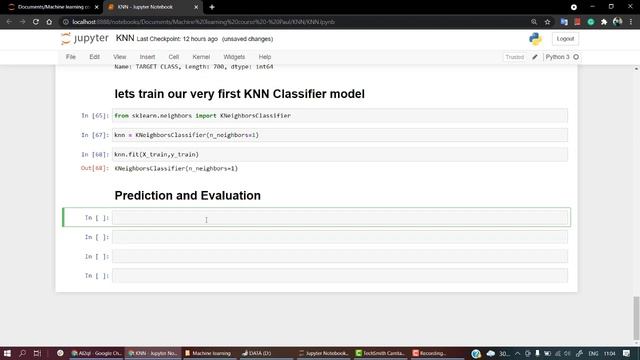Open the Cell menu
The image size is (640, 360).
[x=174, y=57]
